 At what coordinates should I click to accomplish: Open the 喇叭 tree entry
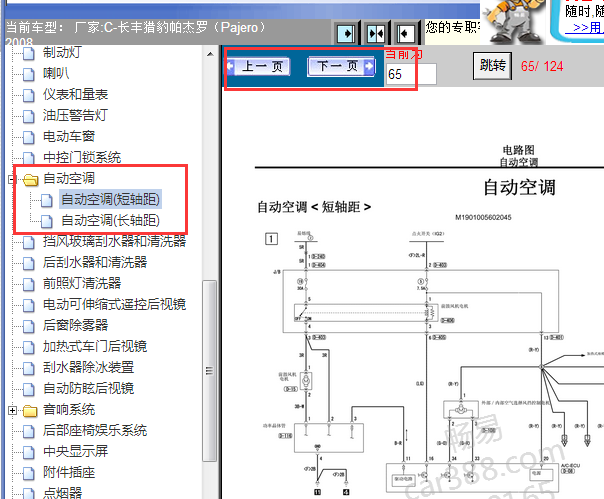tap(56, 73)
